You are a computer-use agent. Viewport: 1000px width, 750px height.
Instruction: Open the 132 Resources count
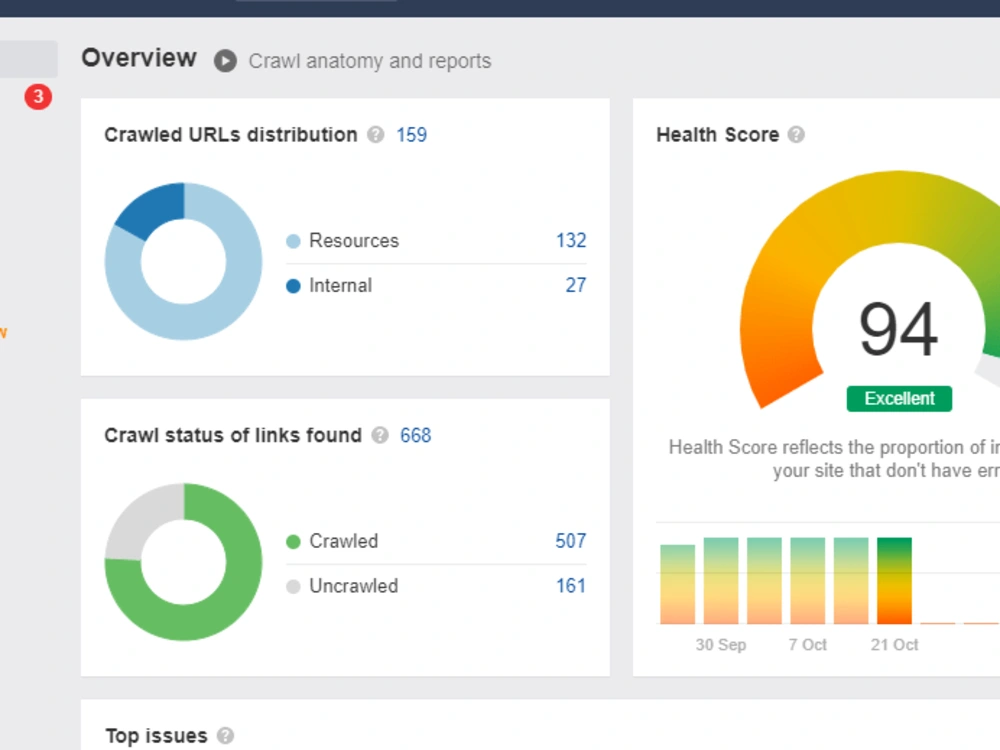coord(571,240)
